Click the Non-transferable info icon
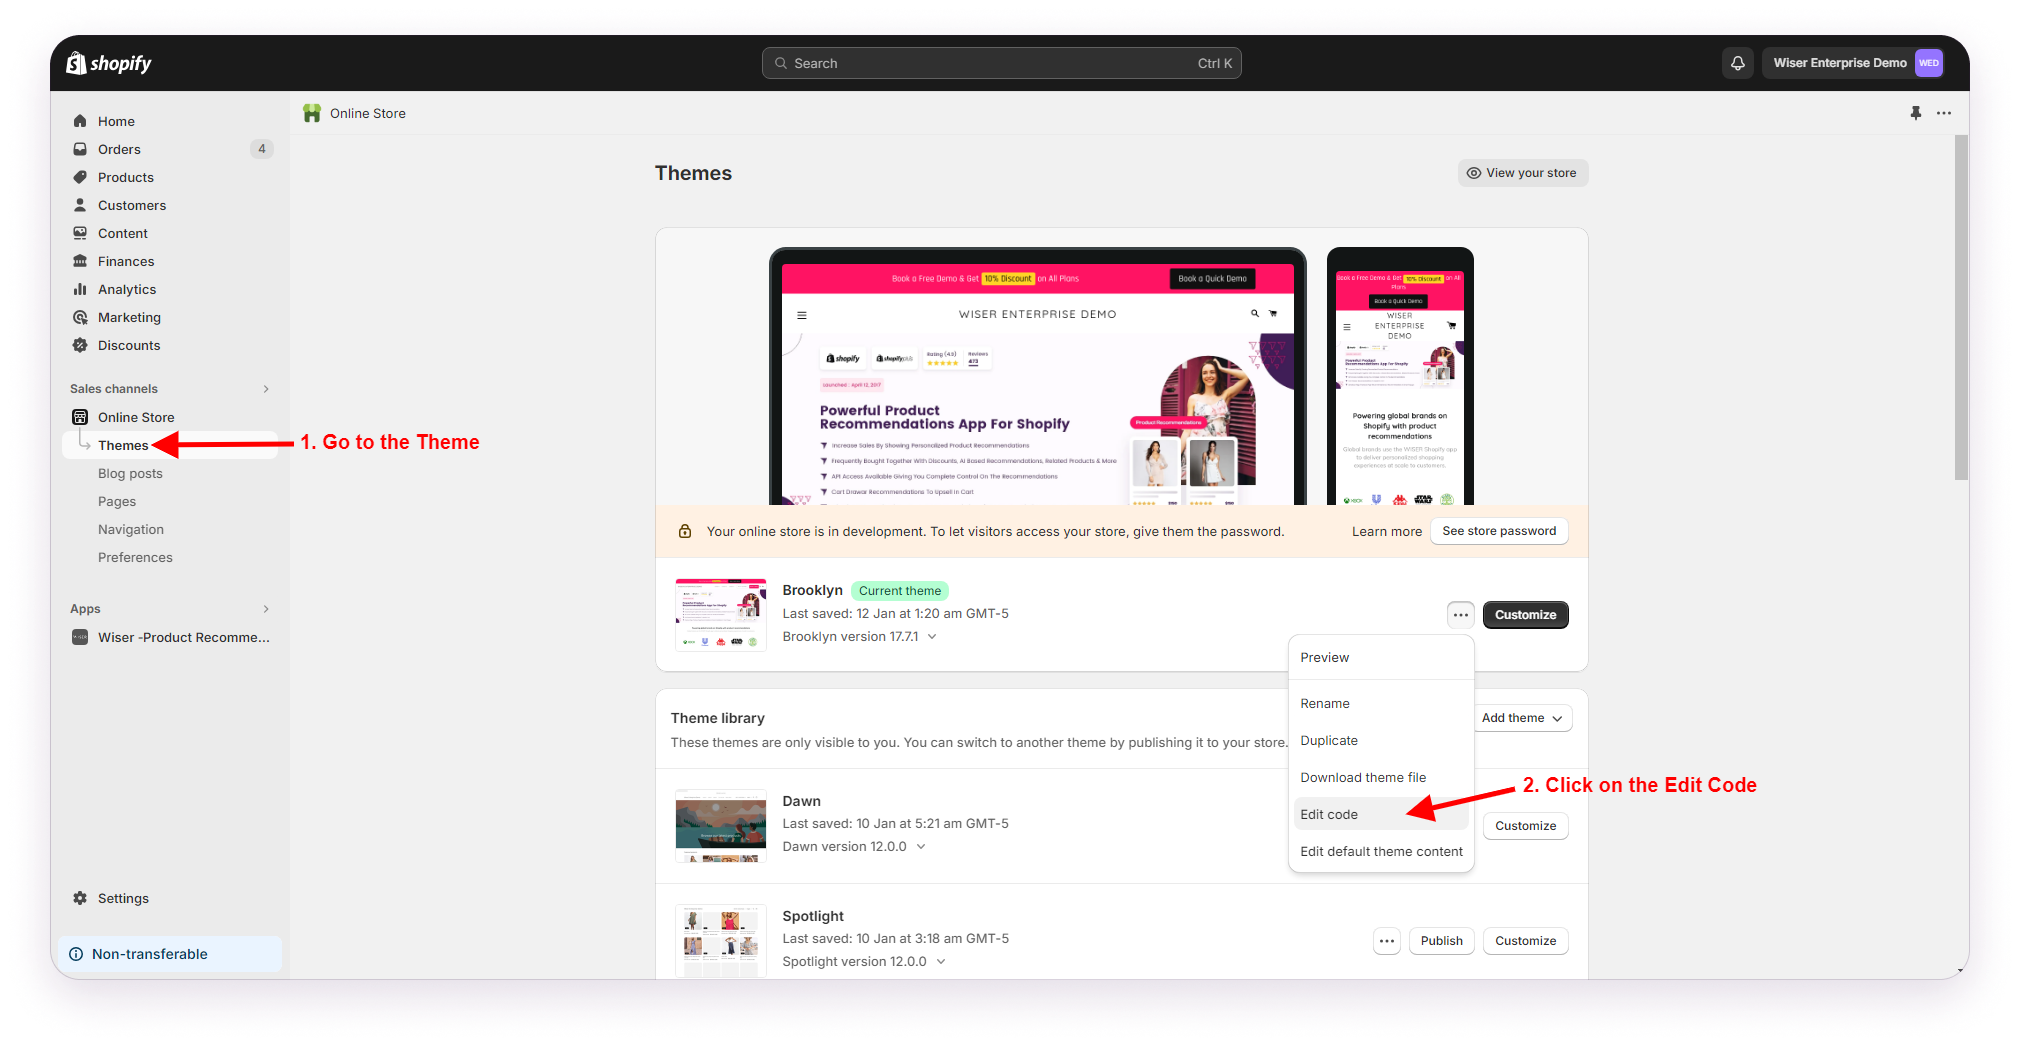The width and height of the screenshot is (2020, 1045). click(76, 954)
